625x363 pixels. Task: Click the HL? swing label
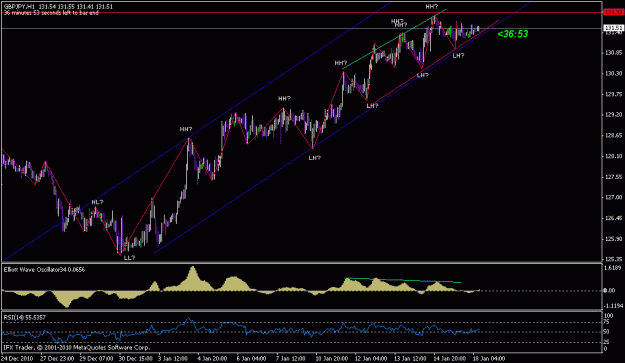[x=97, y=202]
